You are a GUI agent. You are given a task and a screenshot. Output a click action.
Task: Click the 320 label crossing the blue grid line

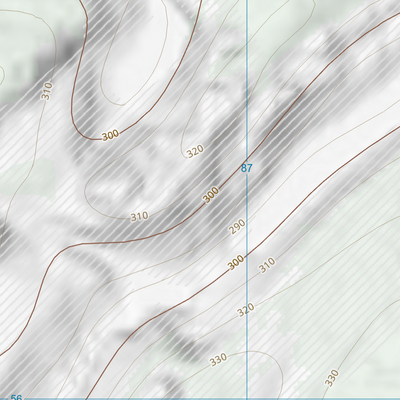click(x=246, y=310)
